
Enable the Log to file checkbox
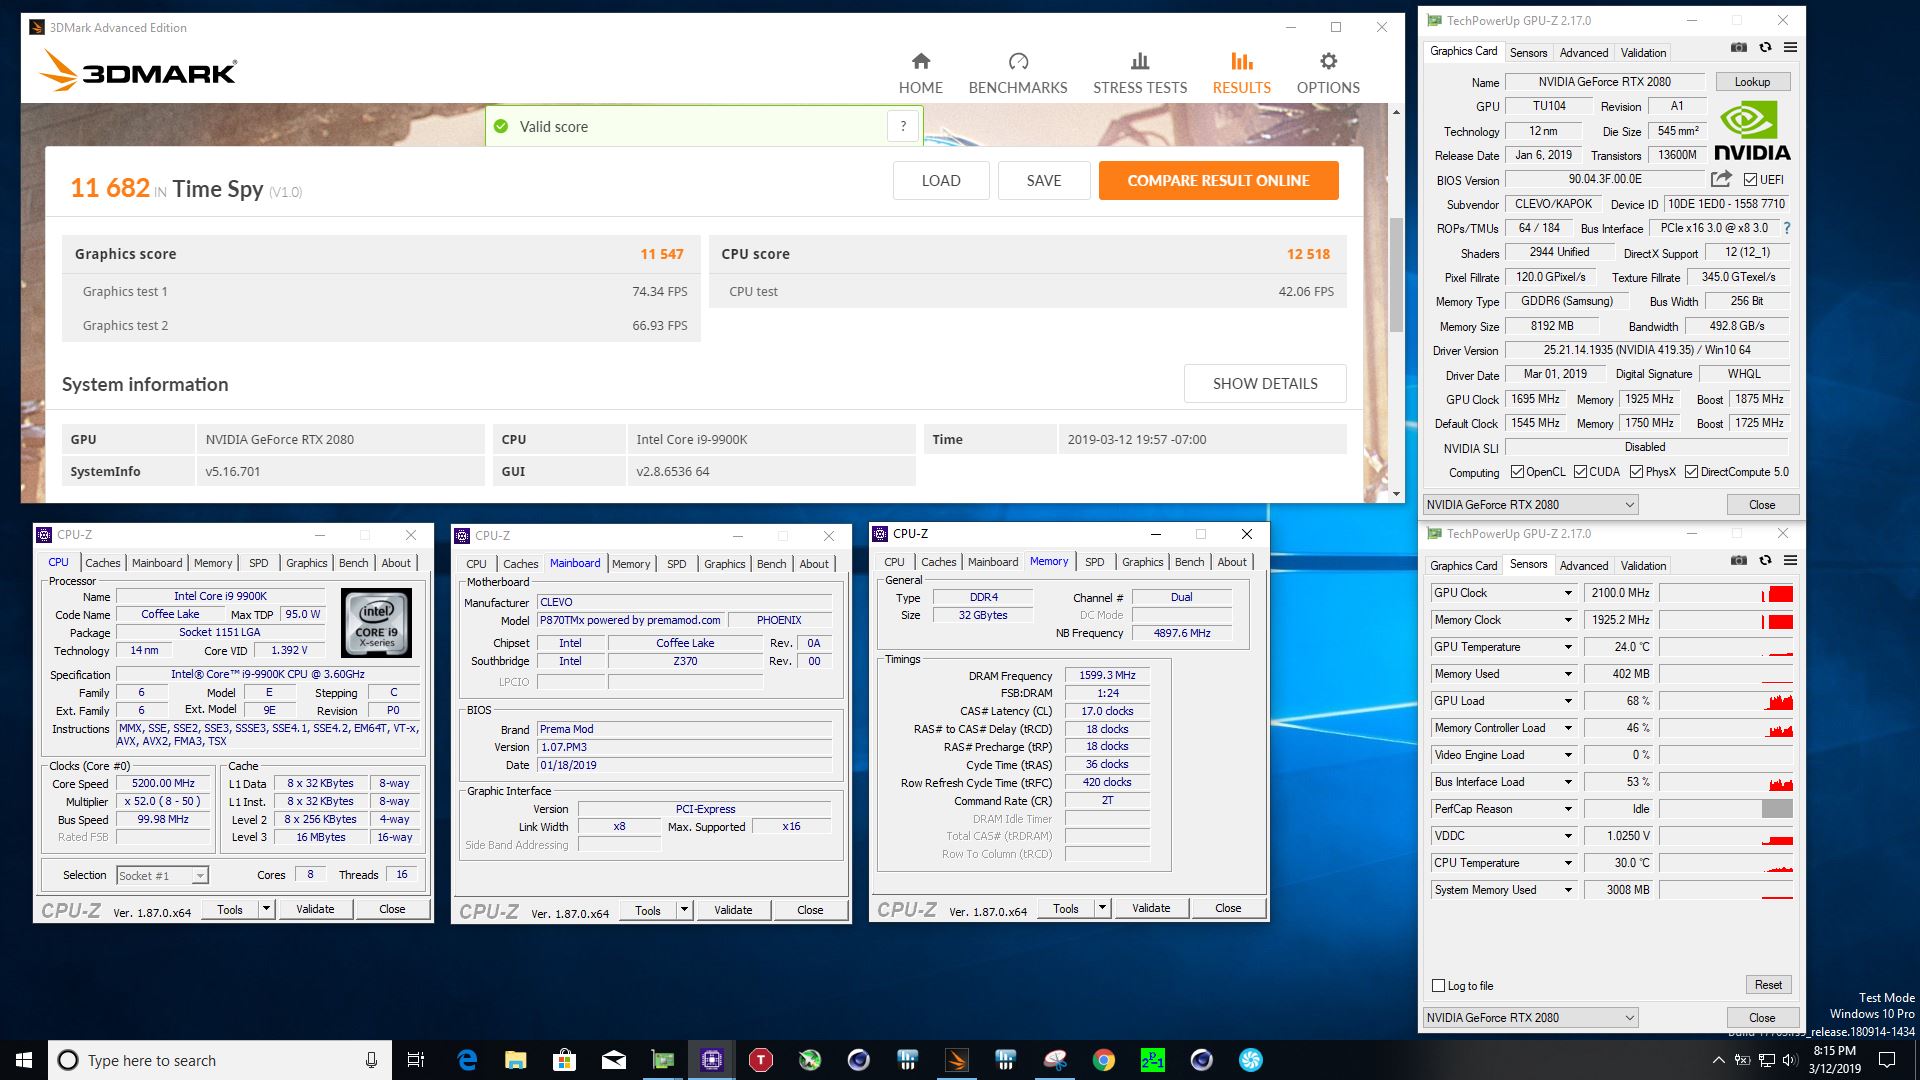point(1439,986)
